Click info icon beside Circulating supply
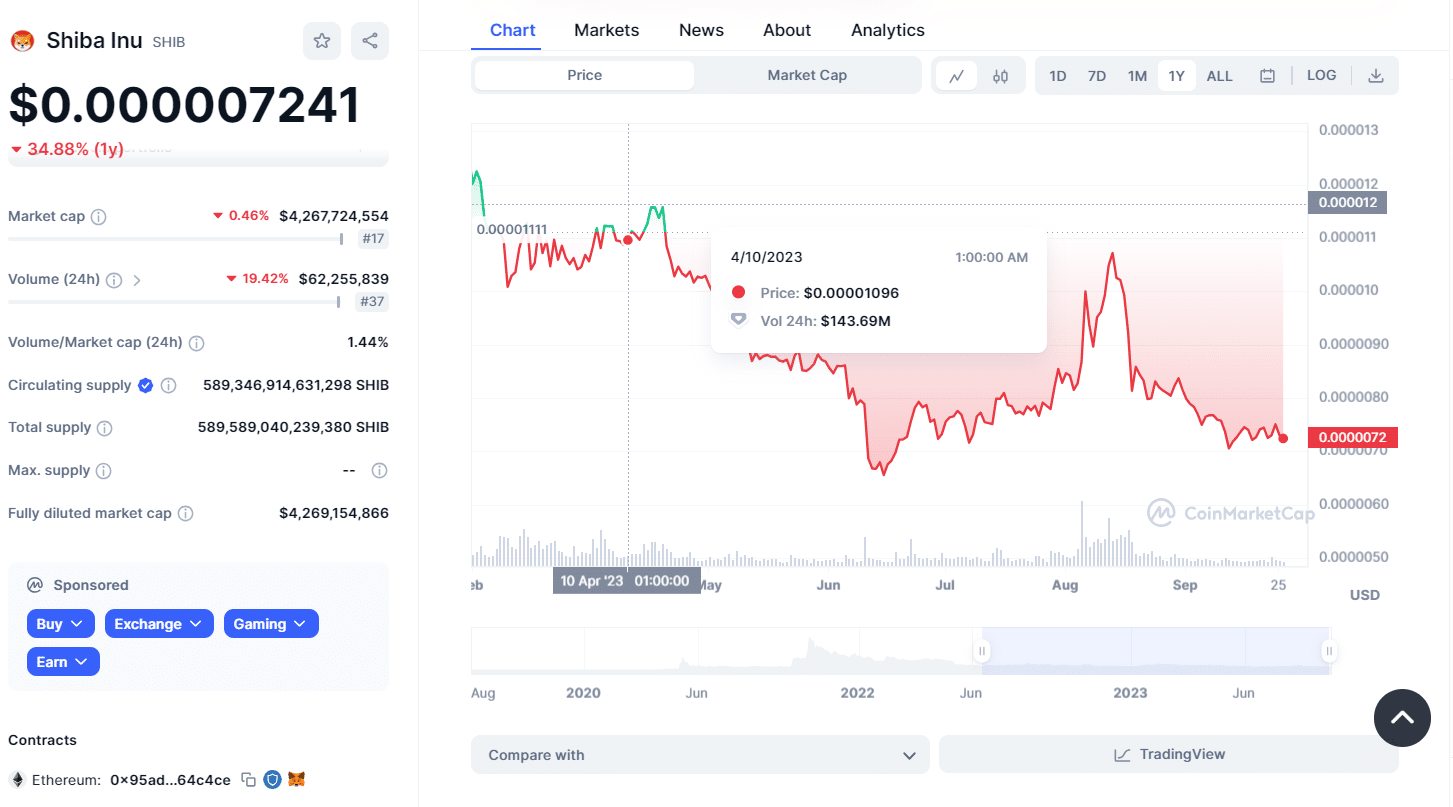Viewport: 1453px width, 807px height. pos(169,385)
